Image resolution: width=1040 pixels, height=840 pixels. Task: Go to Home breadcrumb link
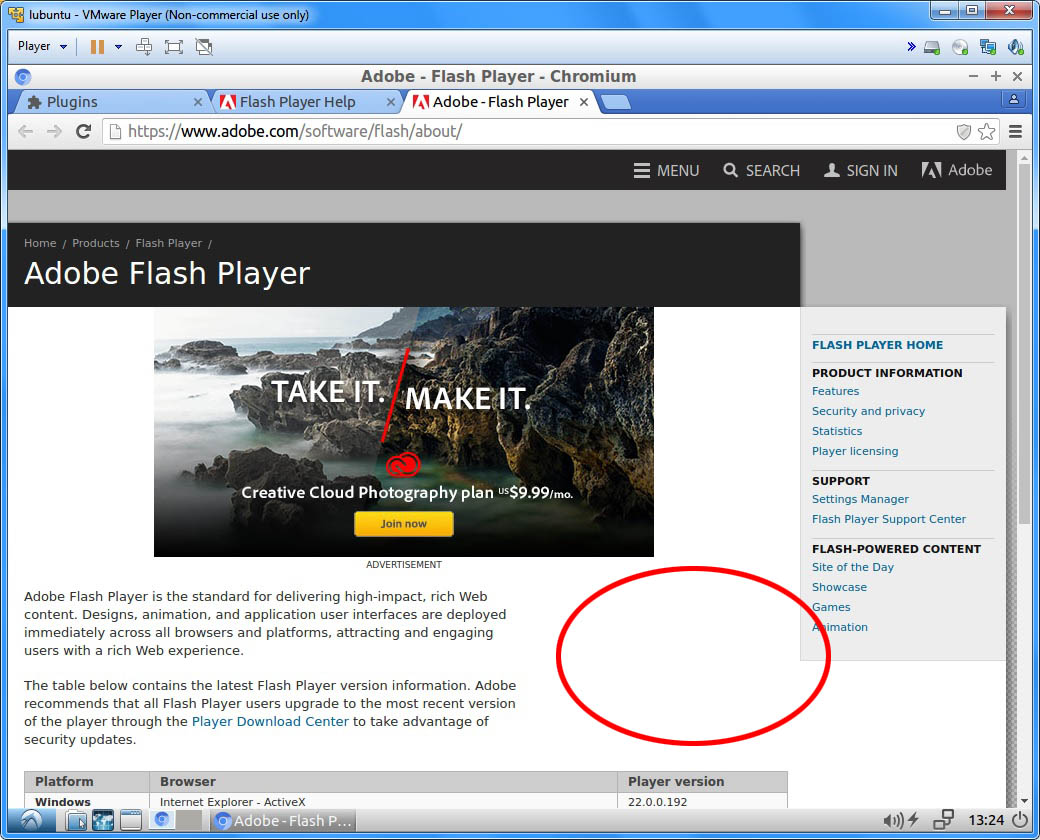coord(40,243)
